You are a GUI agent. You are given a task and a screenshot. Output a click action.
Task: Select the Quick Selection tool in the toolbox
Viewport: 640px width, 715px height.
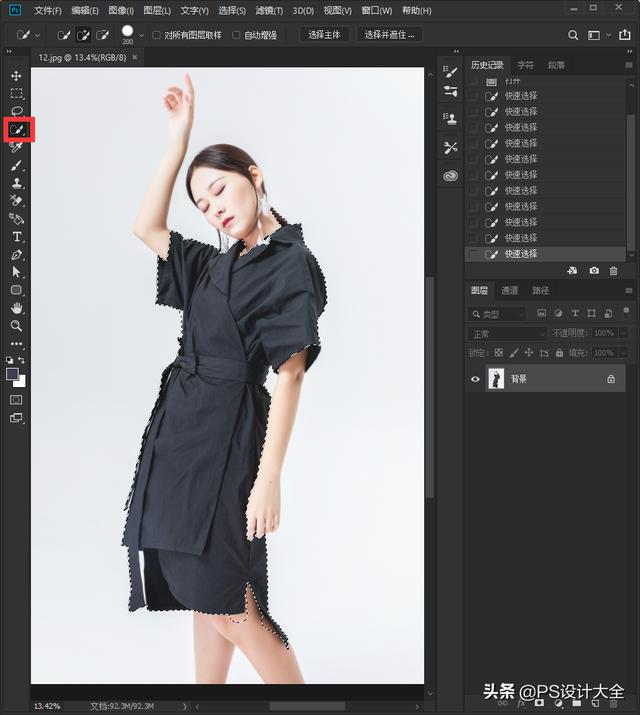pos(18,130)
